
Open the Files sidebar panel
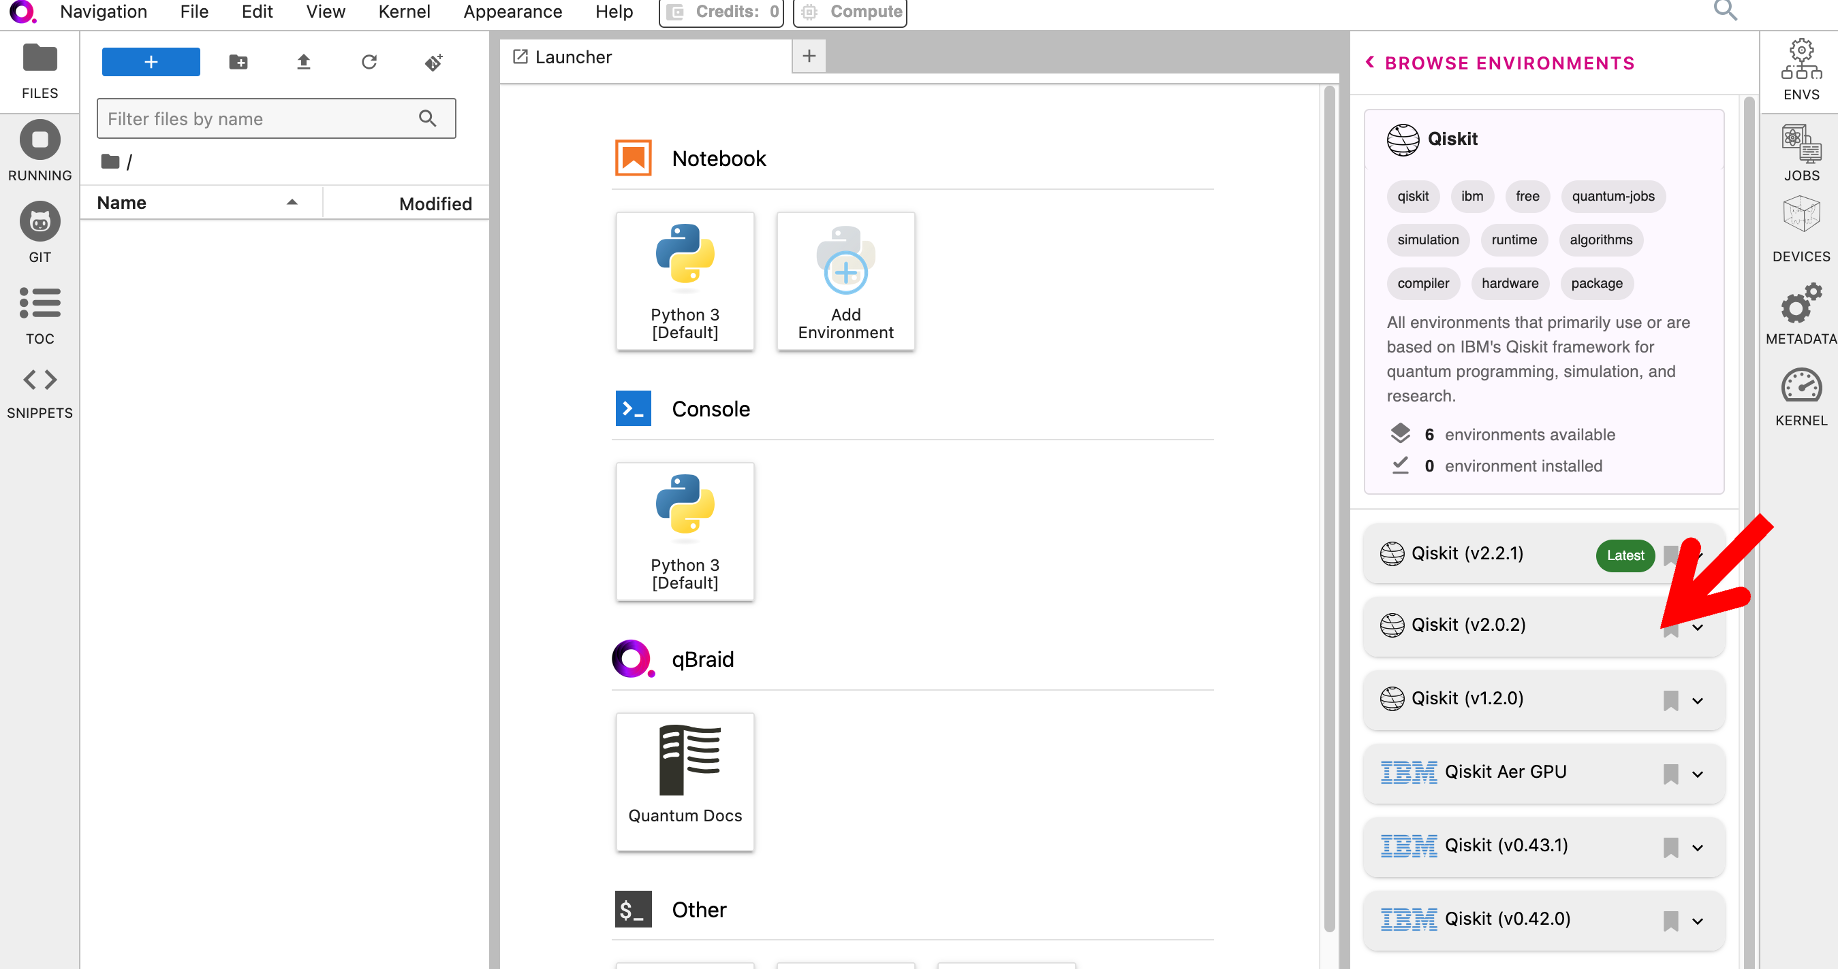click(x=40, y=72)
